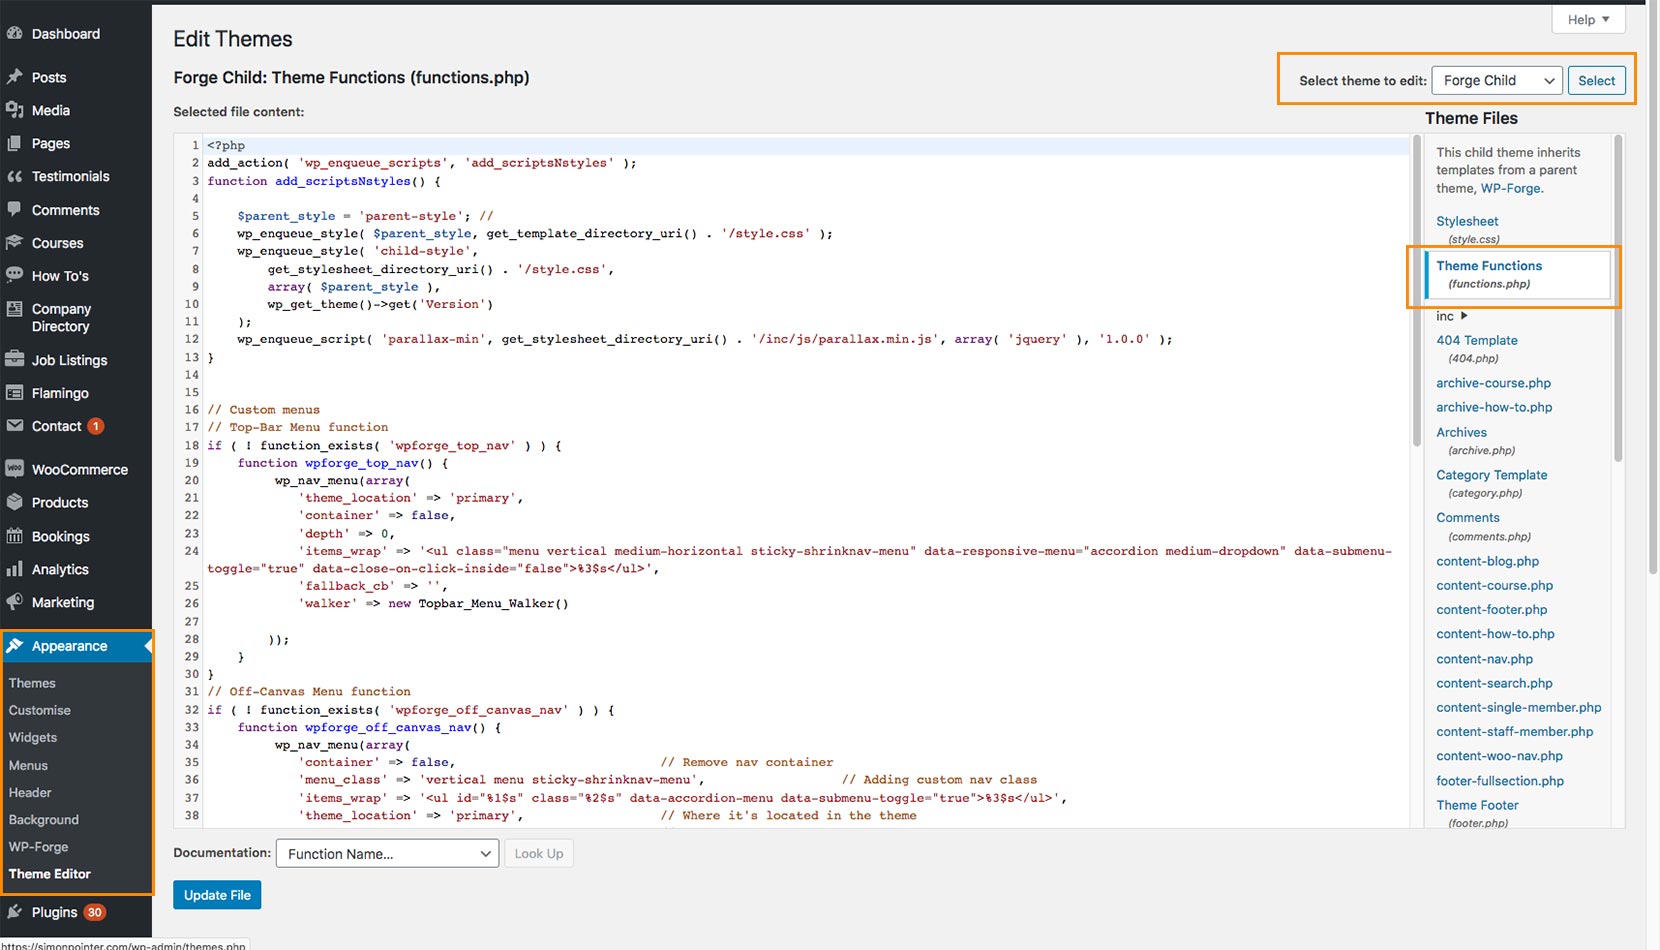This screenshot has height=950, width=1660.
Task: Click the Theme Files list scrollbar
Action: (1618, 300)
